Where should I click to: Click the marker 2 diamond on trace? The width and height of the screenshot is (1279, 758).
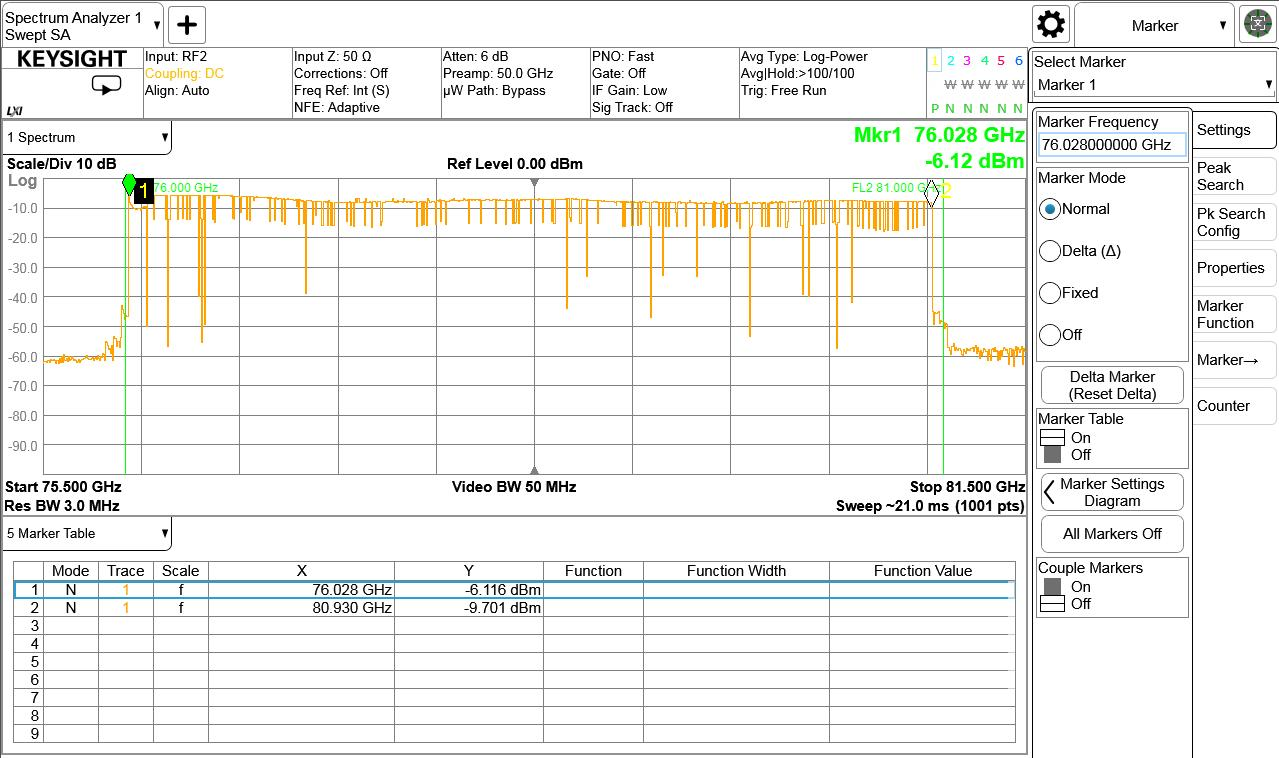click(932, 194)
